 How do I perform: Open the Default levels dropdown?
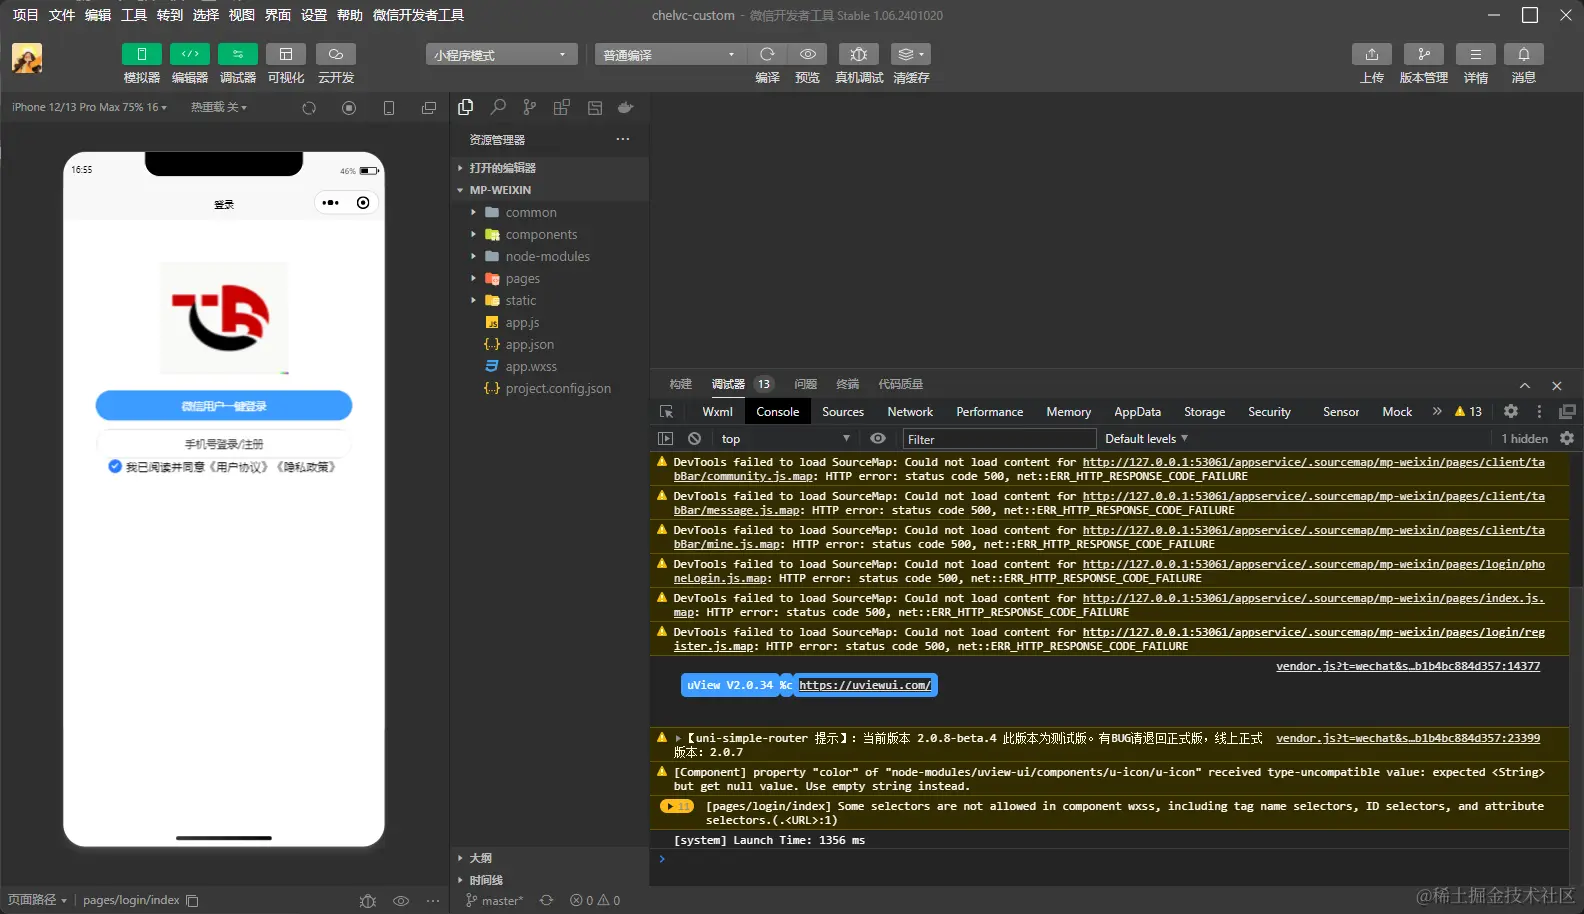[x=1146, y=439]
